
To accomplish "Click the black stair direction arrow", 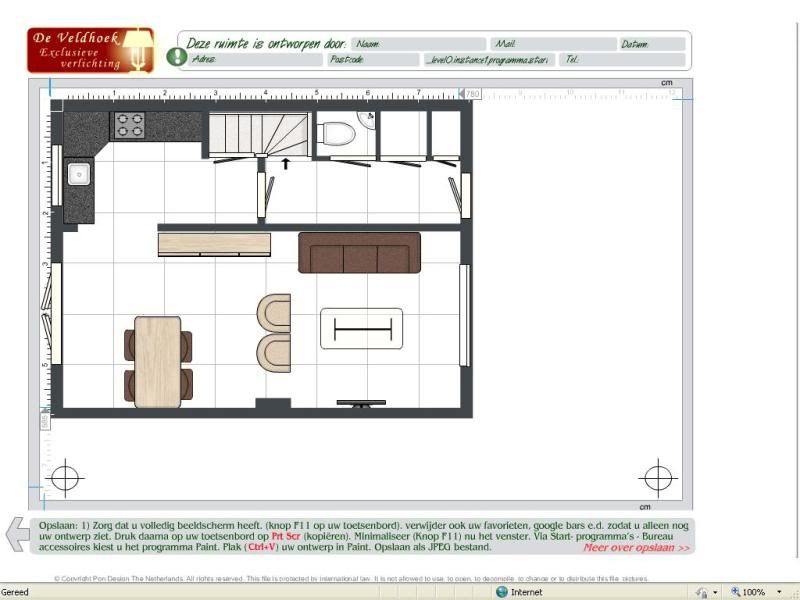I will [286, 163].
